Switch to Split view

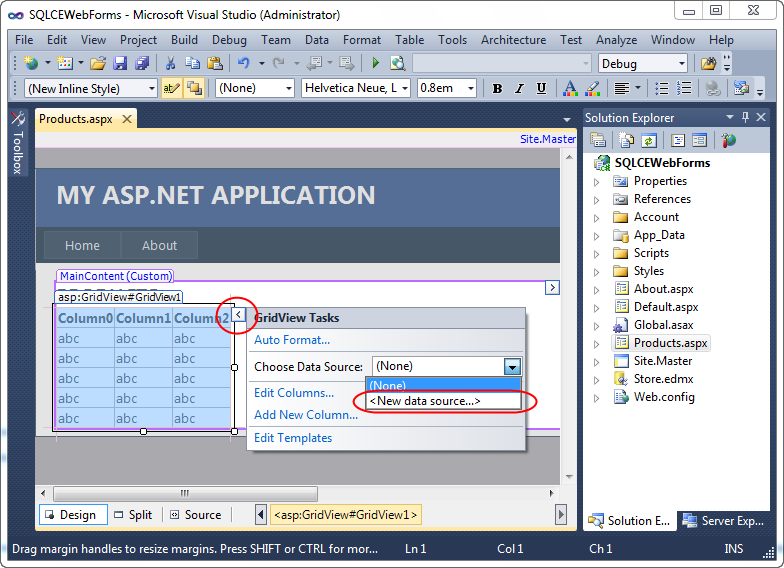click(133, 515)
